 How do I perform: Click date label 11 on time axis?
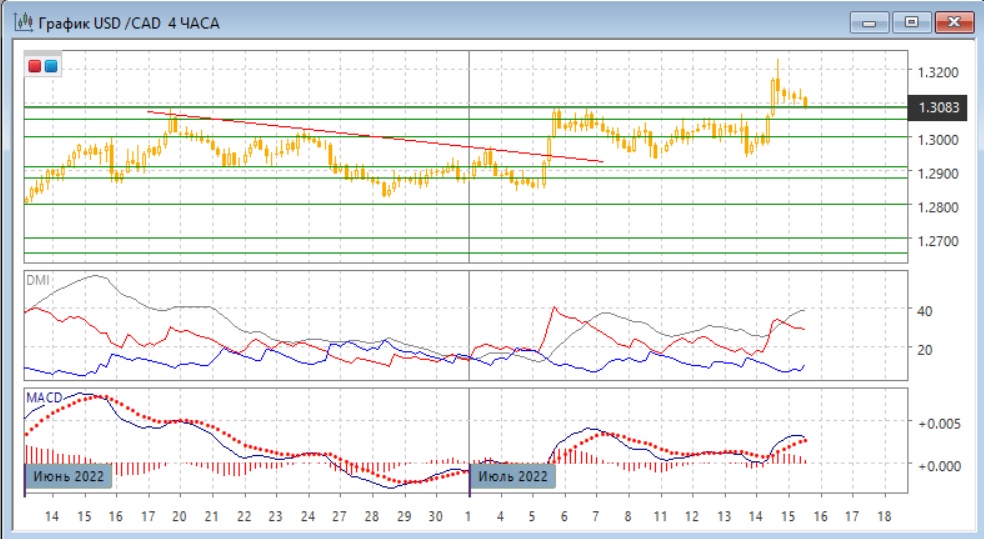pyautogui.click(x=660, y=516)
